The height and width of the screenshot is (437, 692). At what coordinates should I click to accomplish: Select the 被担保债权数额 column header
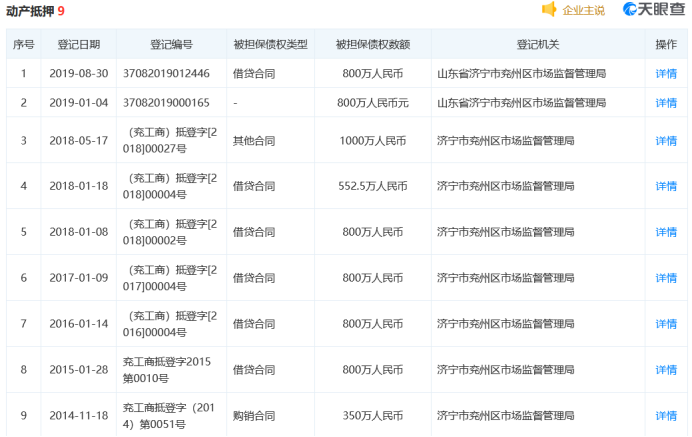click(x=372, y=45)
